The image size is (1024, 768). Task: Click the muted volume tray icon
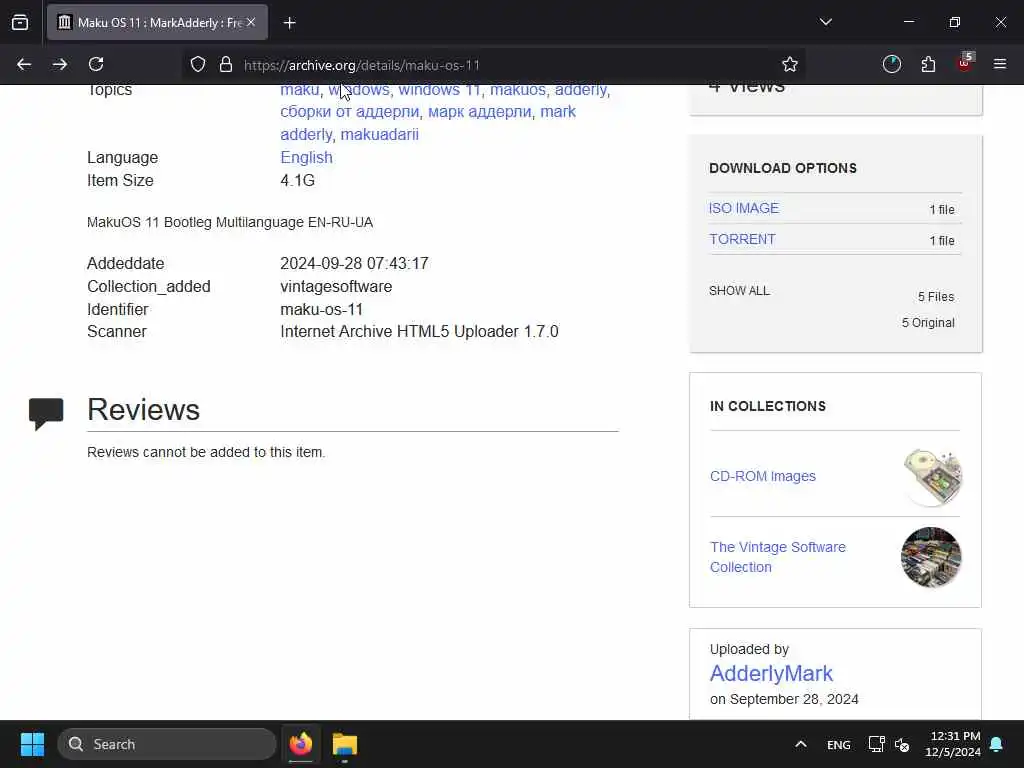point(902,744)
